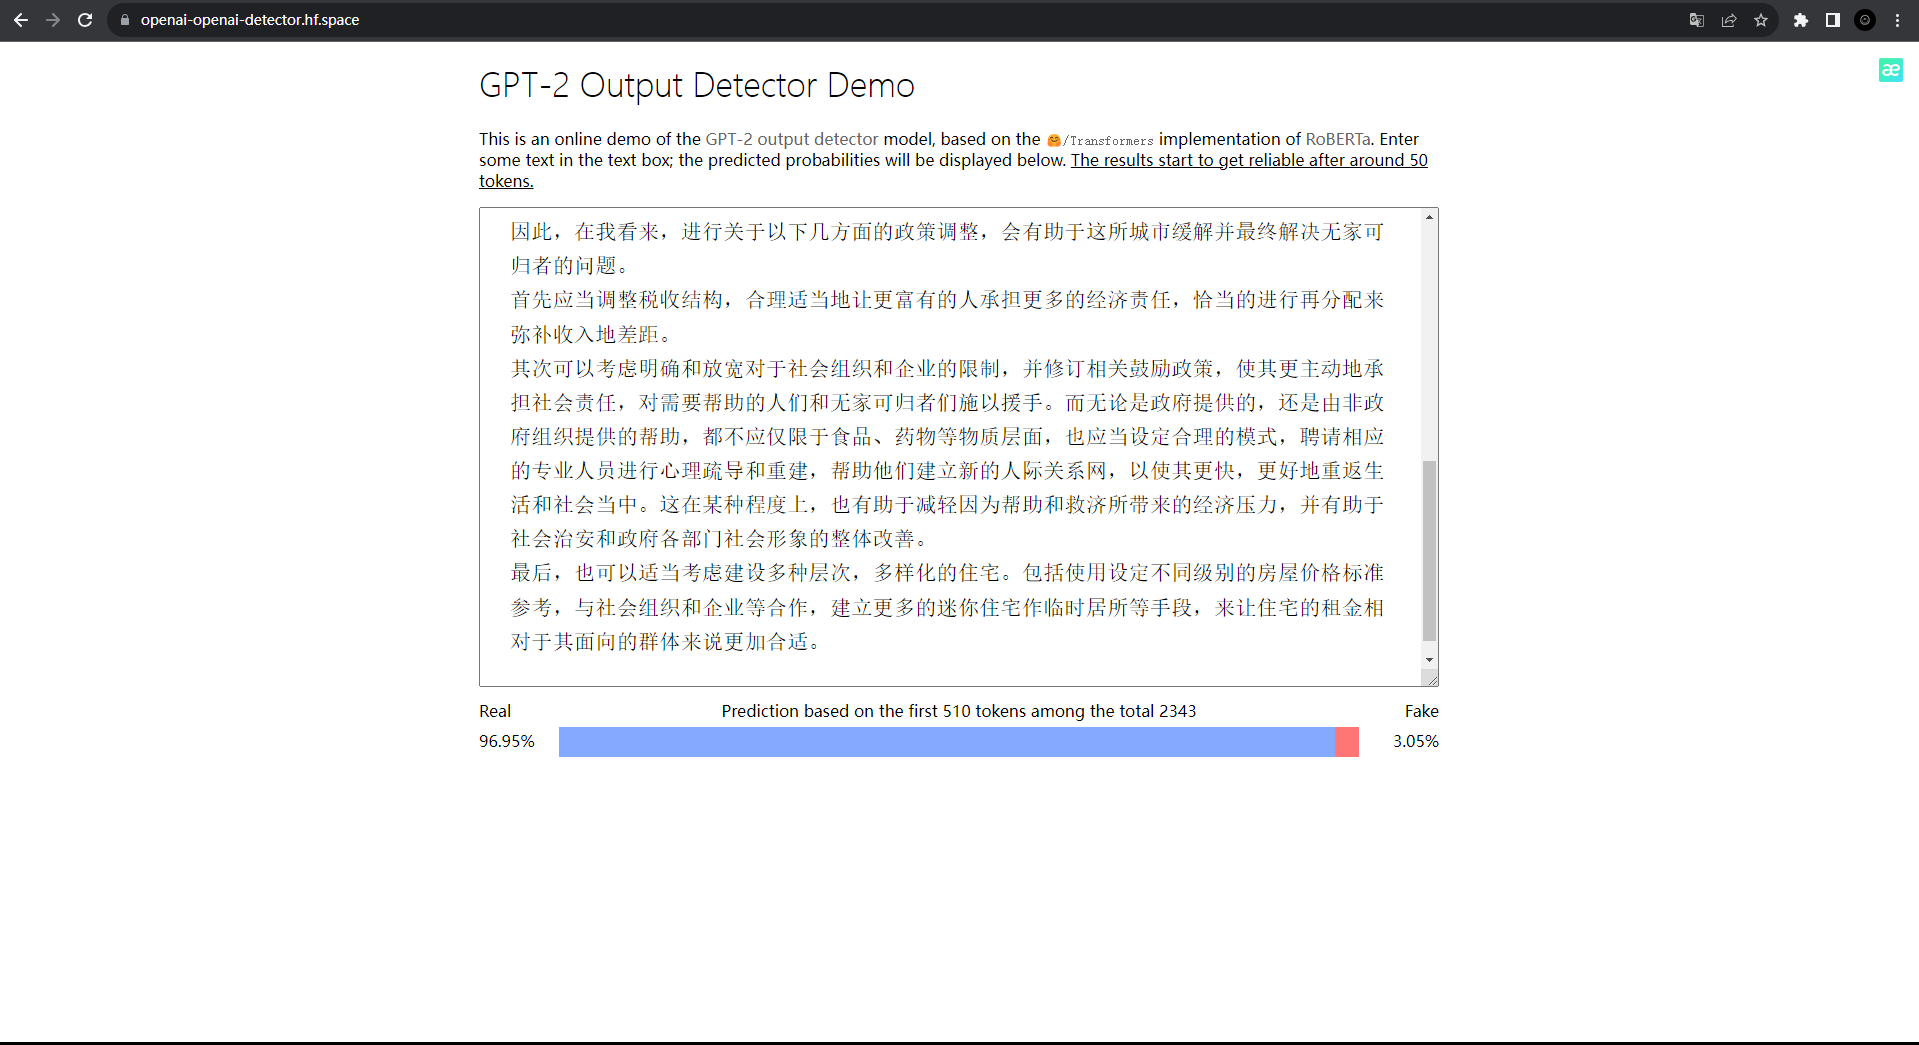The image size is (1919, 1045).
Task: Follow the RoBERTa link
Action: tap(1338, 139)
